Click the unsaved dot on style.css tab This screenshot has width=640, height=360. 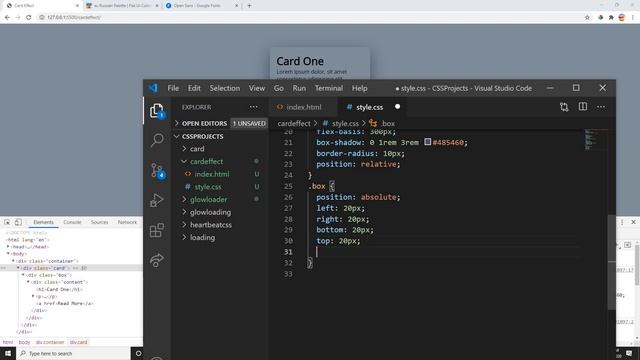398,107
